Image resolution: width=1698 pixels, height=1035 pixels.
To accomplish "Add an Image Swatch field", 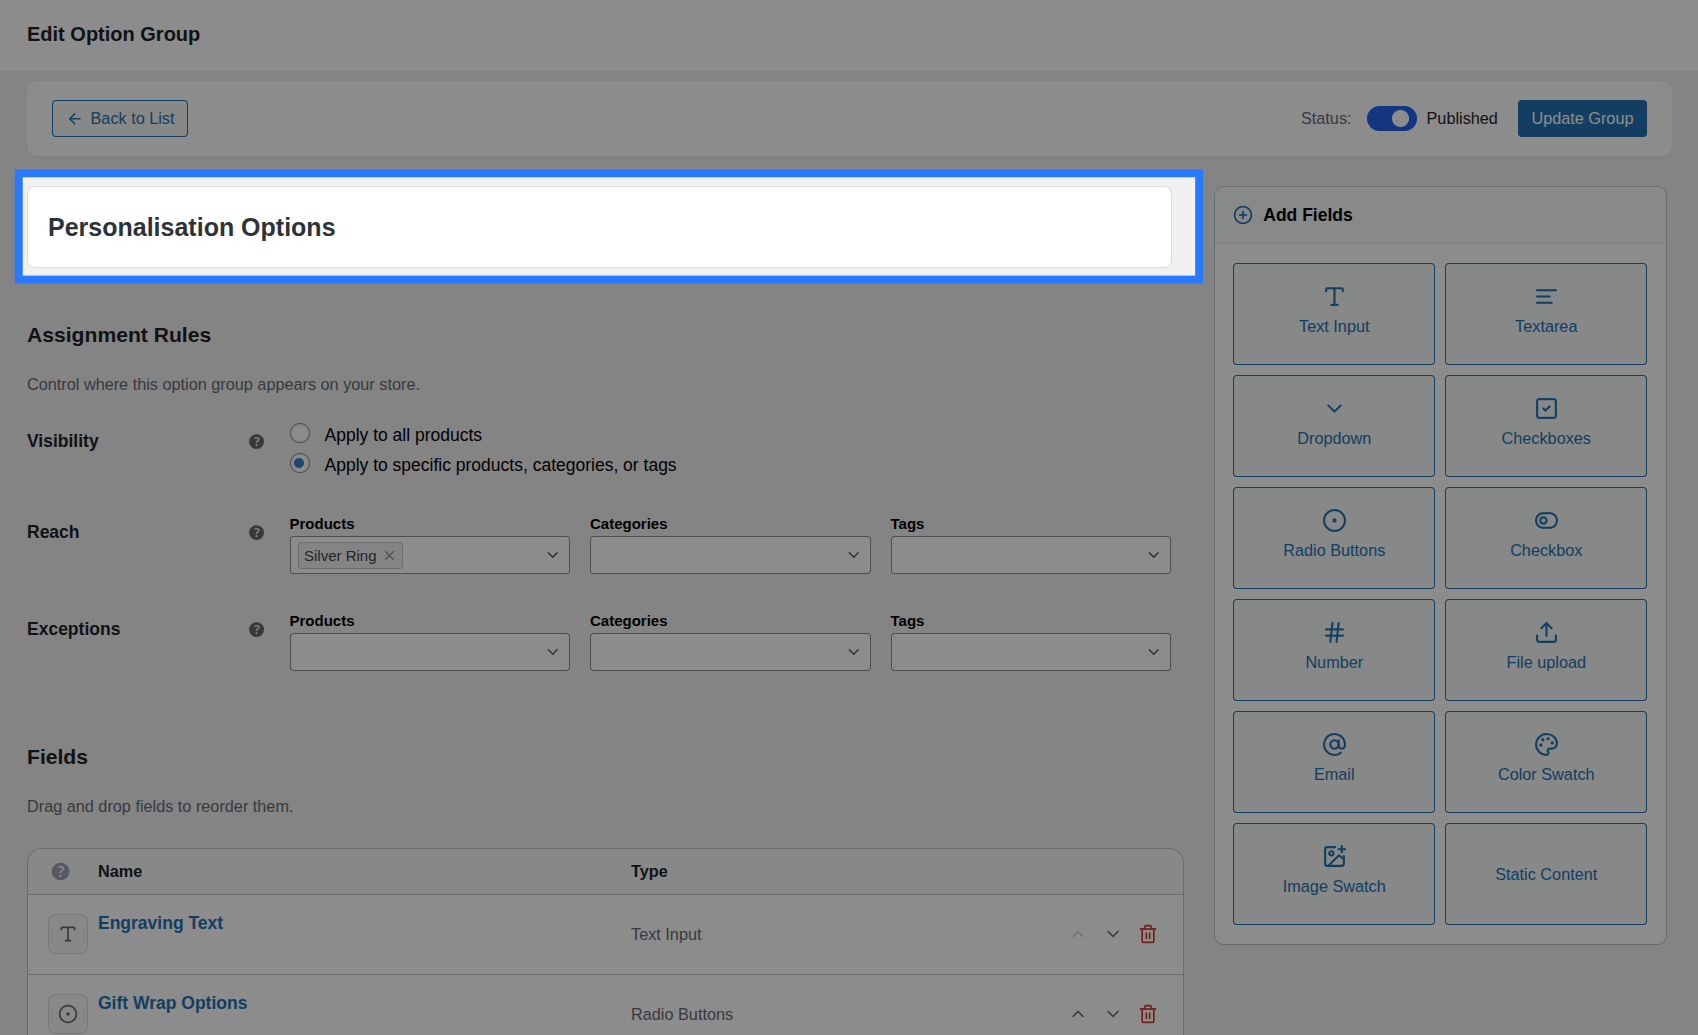I will [x=1333, y=874].
